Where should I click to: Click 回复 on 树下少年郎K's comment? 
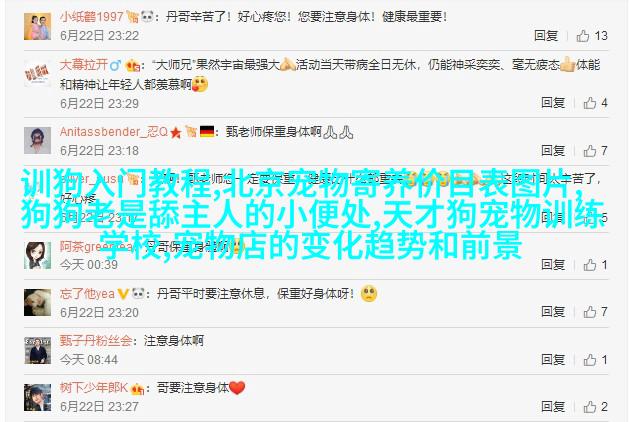click(x=553, y=406)
